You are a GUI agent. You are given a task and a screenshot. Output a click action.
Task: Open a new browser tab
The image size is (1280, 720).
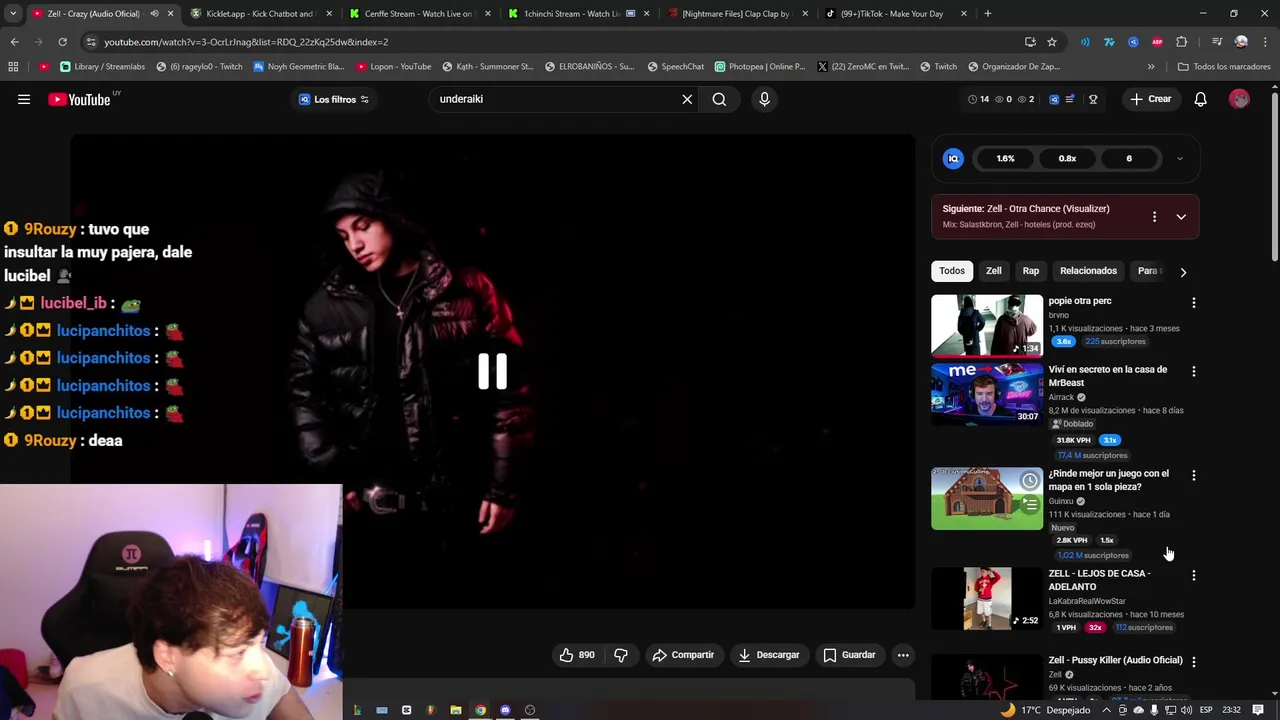988,14
